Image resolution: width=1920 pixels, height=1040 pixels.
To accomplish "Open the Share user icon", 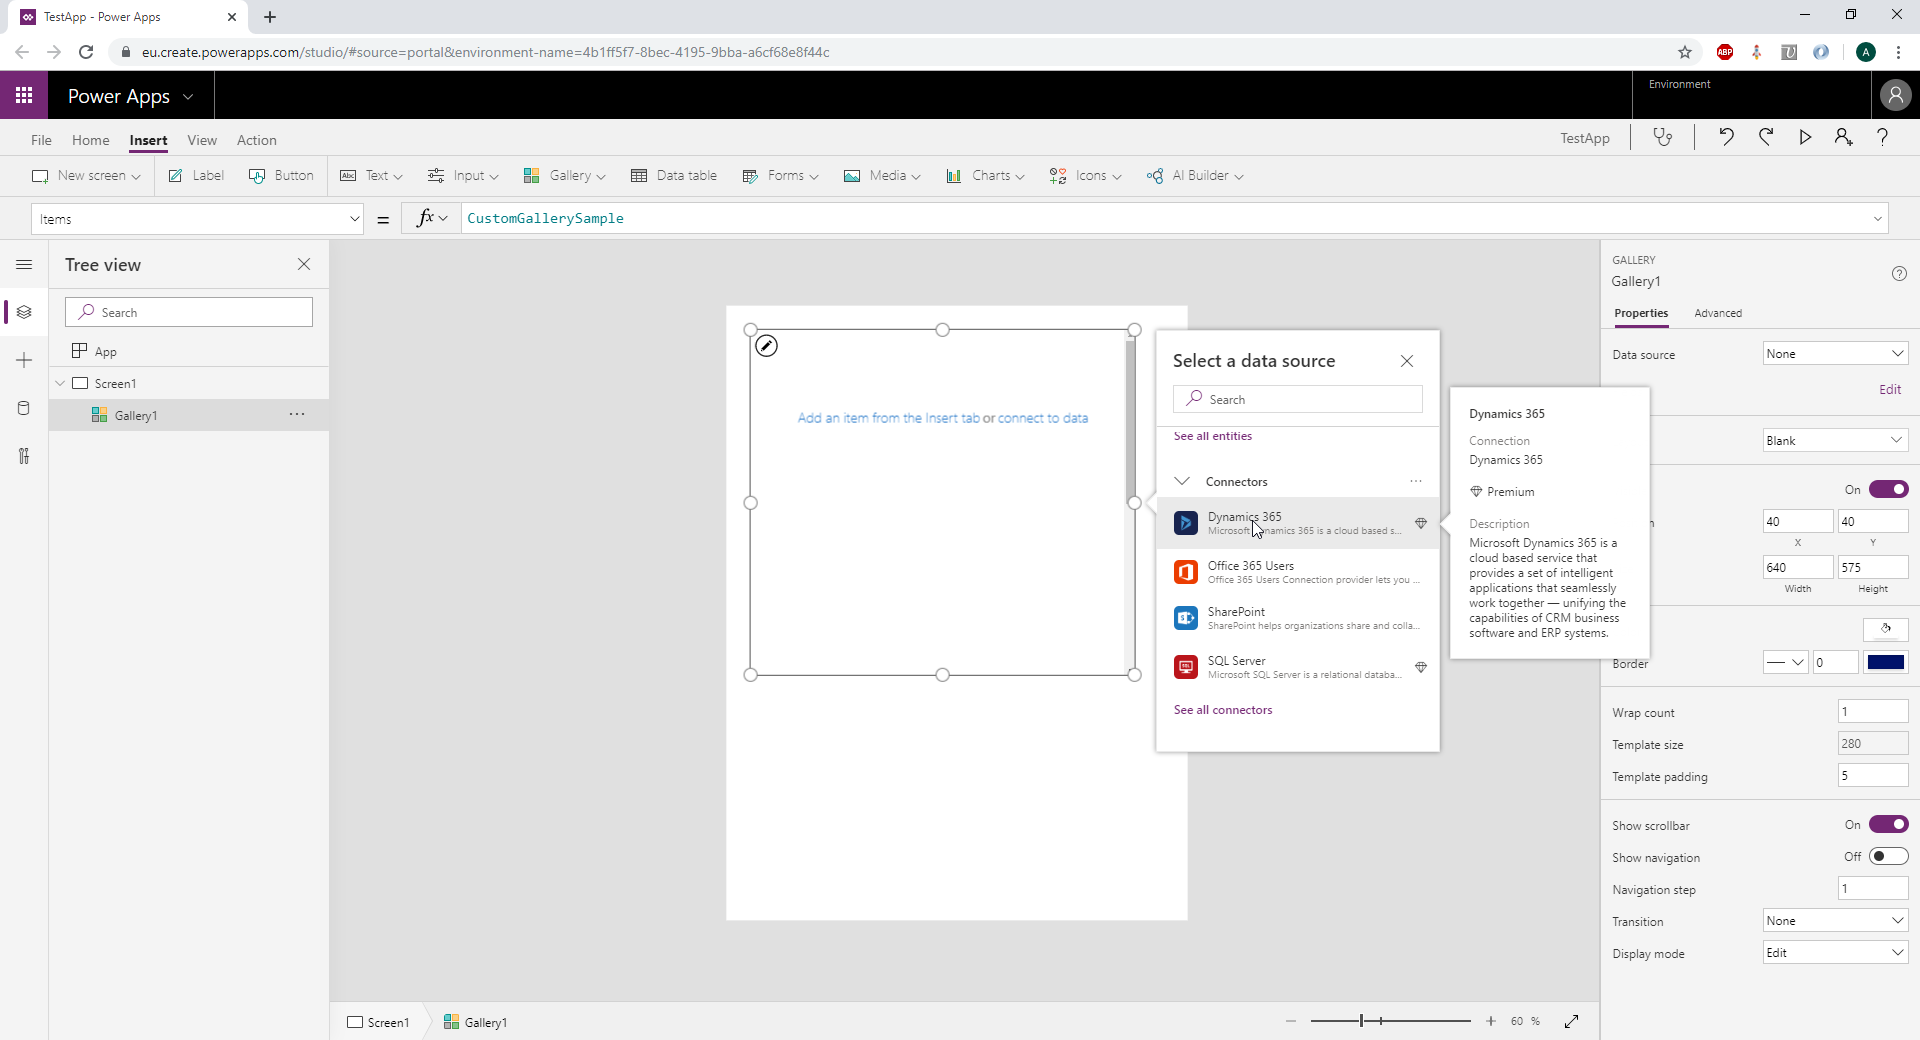I will (x=1843, y=137).
